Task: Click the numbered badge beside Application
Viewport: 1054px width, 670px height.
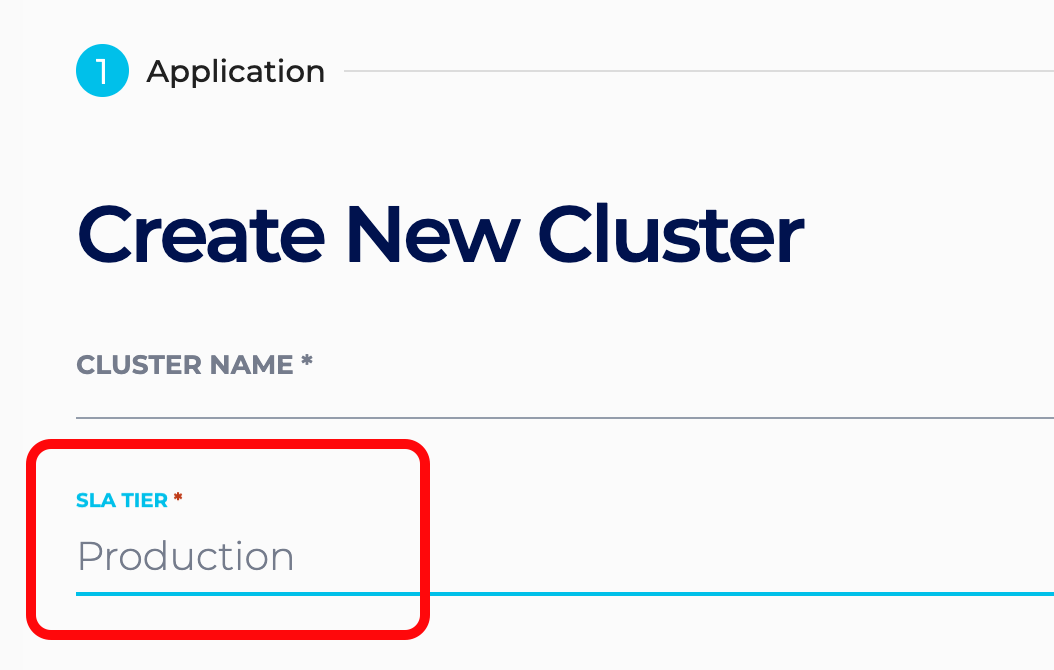Action: click(101, 70)
